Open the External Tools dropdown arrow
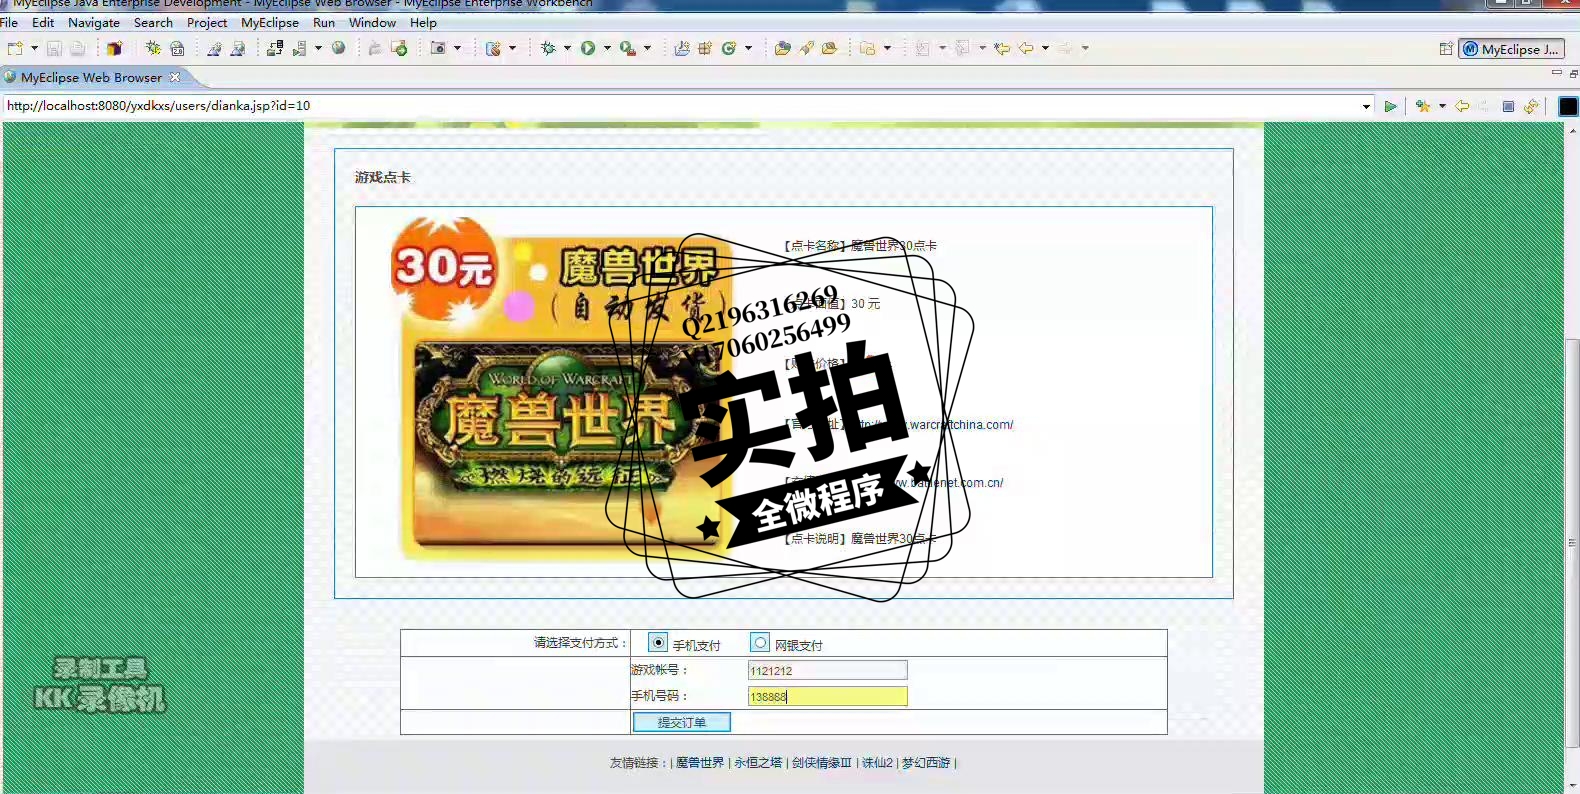Viewport: 1580px width, 794px height. click(x=647, y=48)
